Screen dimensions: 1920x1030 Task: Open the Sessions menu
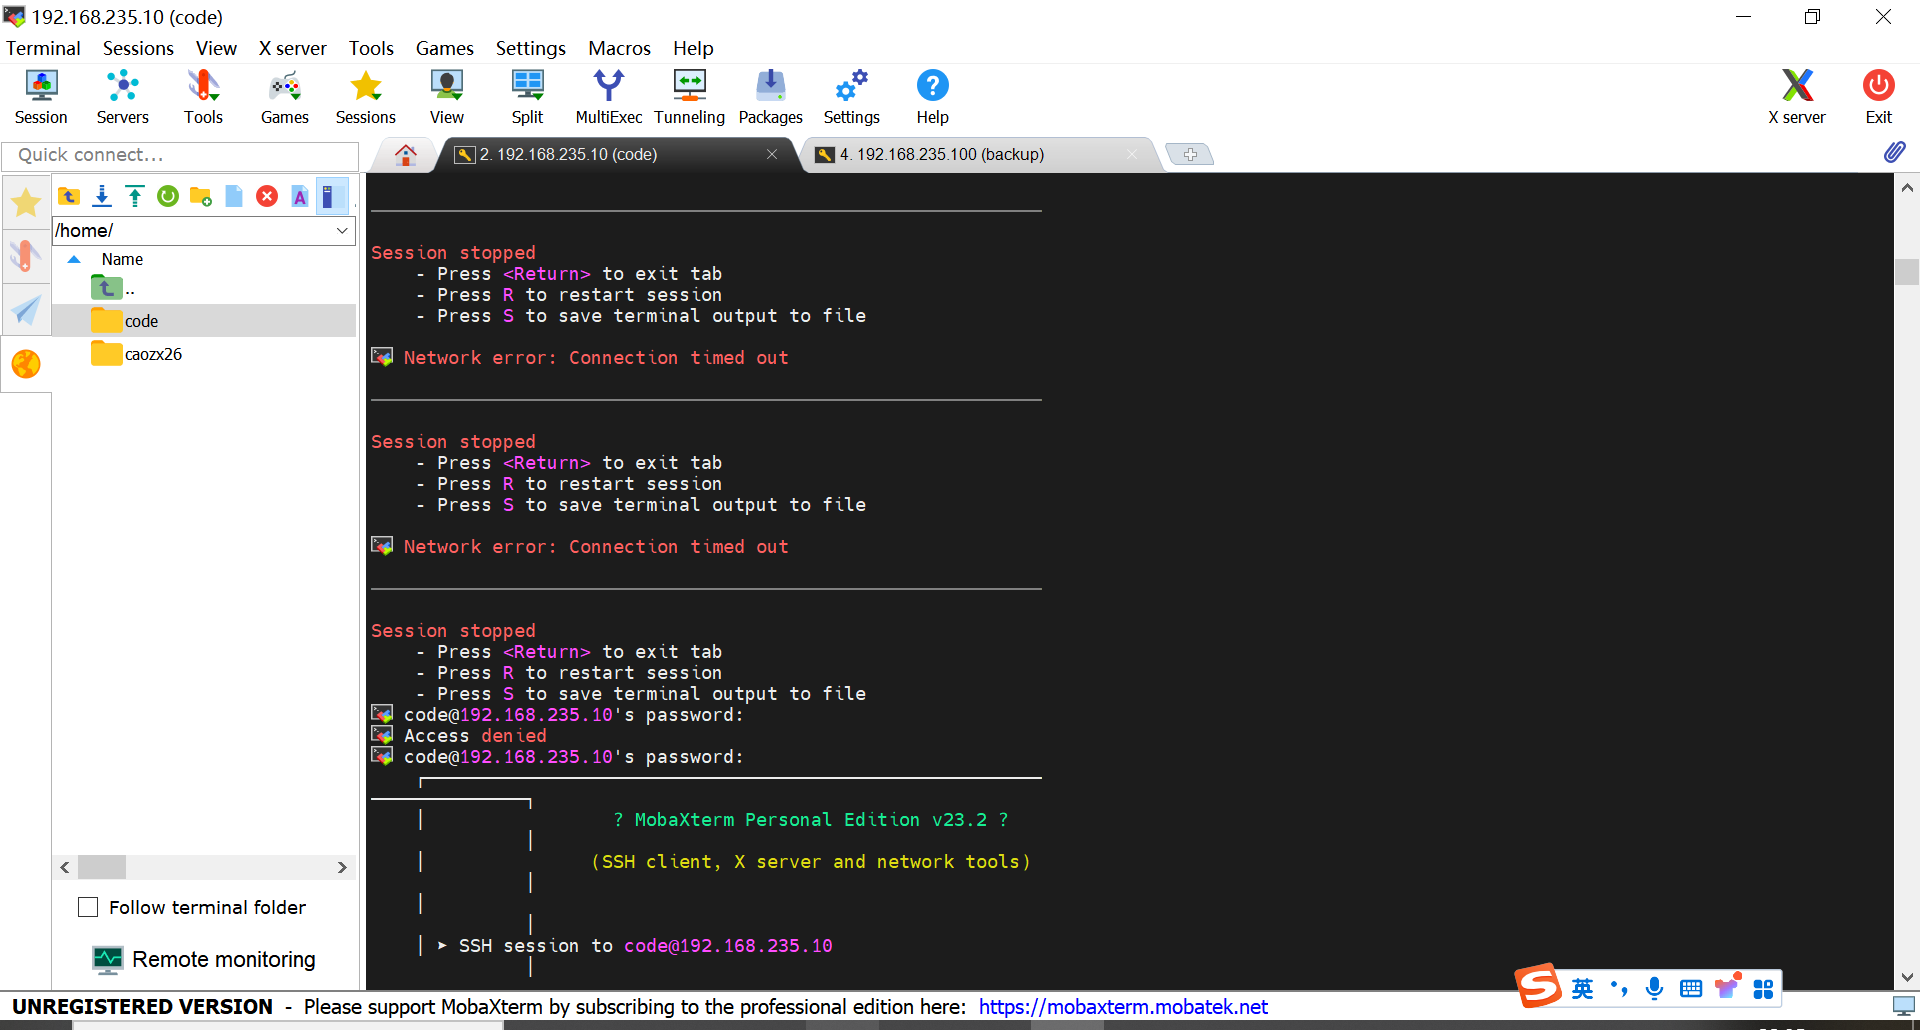click(138, 48)
